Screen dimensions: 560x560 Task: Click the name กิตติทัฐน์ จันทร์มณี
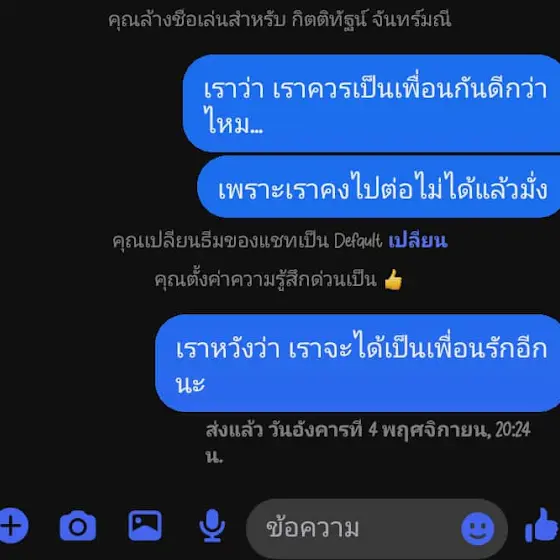click(371, 19)
